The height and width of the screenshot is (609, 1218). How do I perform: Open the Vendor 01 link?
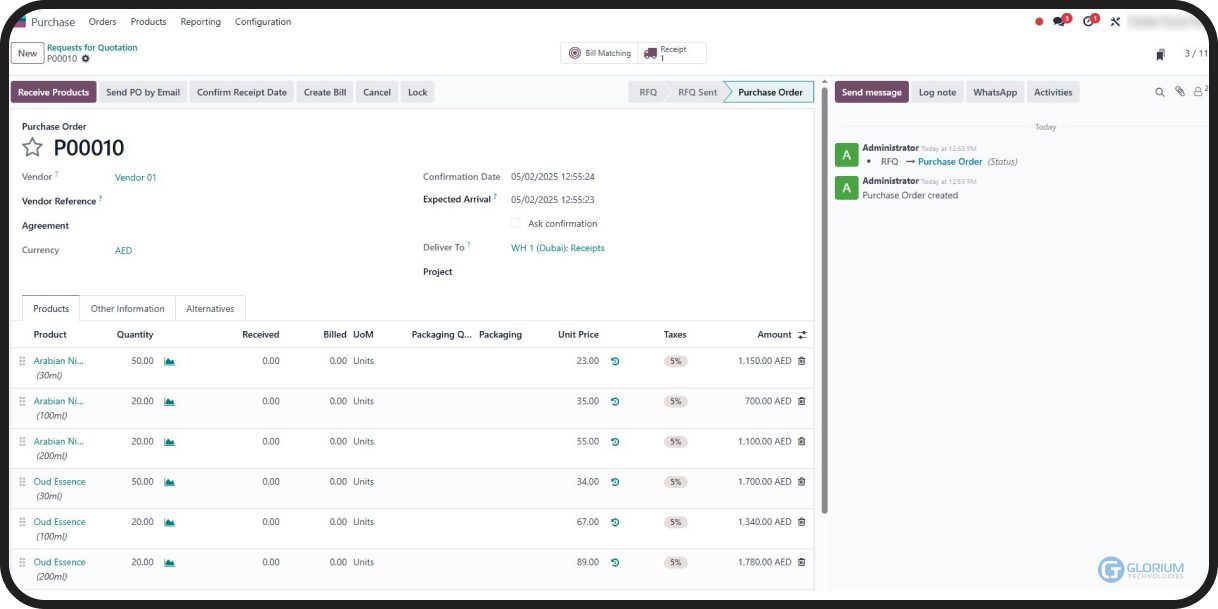tap(136, 177)
